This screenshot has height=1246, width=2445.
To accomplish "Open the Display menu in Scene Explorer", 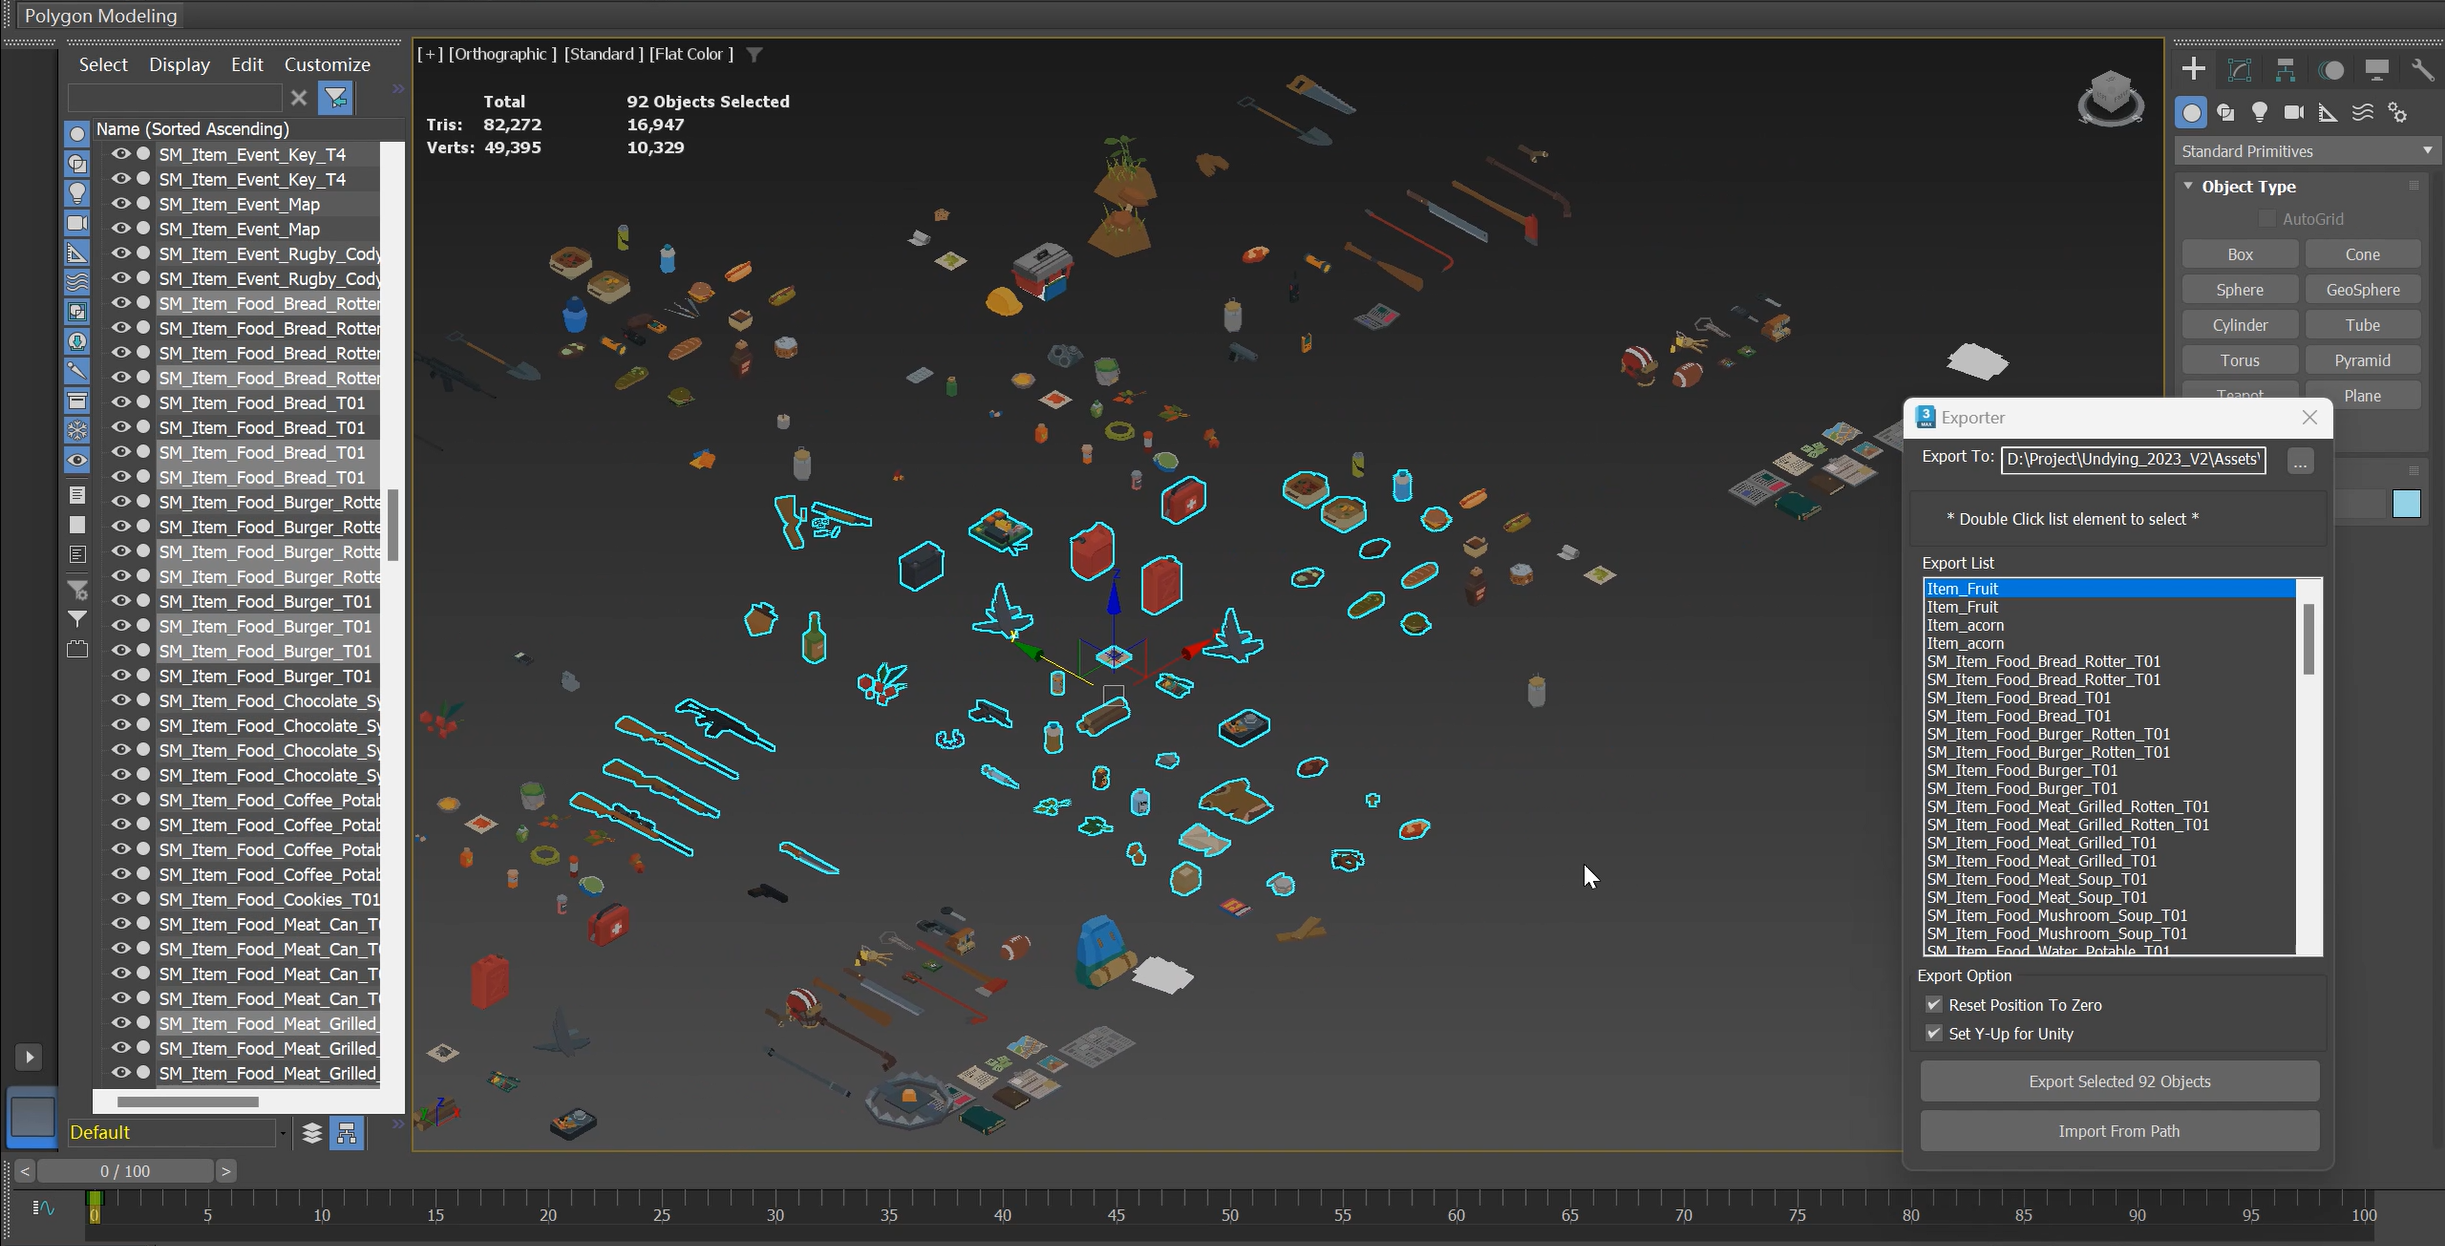I will [179, 64].
